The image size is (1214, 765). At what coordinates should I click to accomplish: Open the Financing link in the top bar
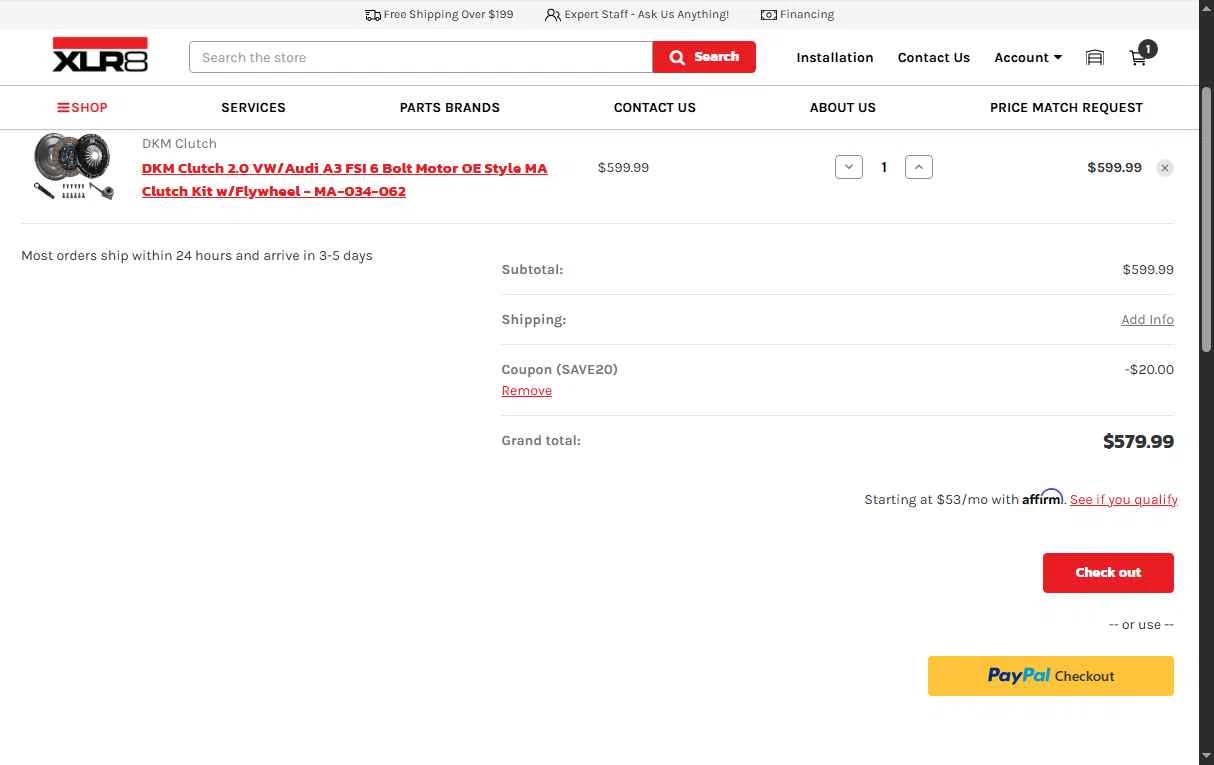pos(797,14)
